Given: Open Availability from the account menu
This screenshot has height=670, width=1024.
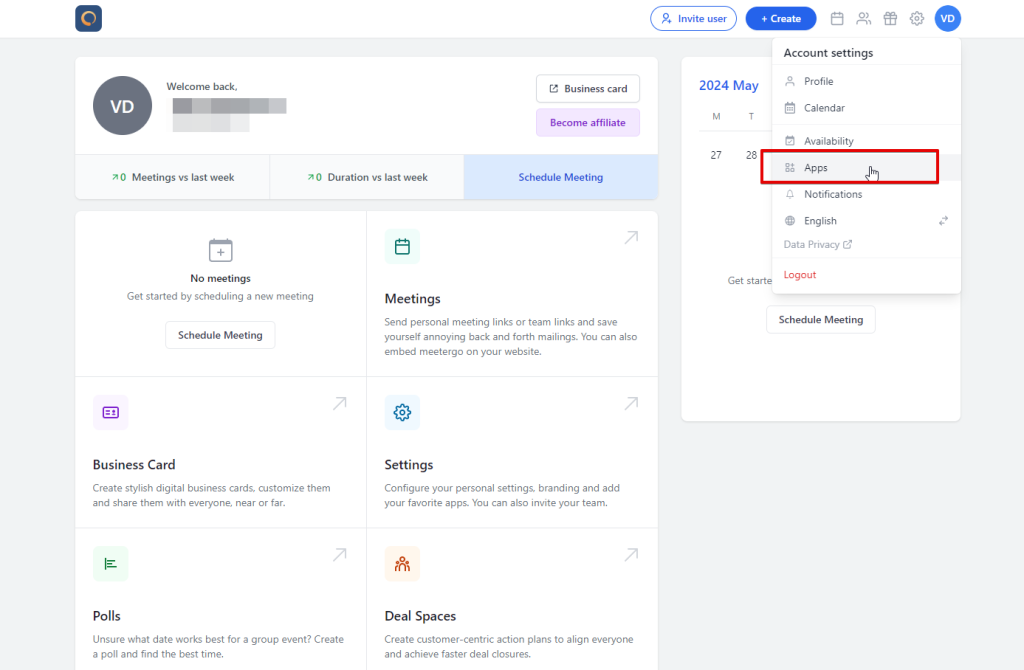Looking at the screenshot, I should coord(828,141).
